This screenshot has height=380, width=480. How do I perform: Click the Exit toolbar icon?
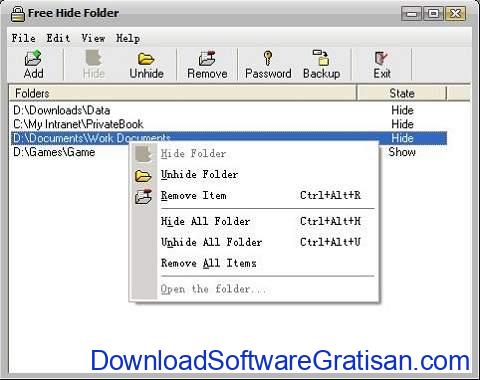pyautogui.click(x=381, y=58)
